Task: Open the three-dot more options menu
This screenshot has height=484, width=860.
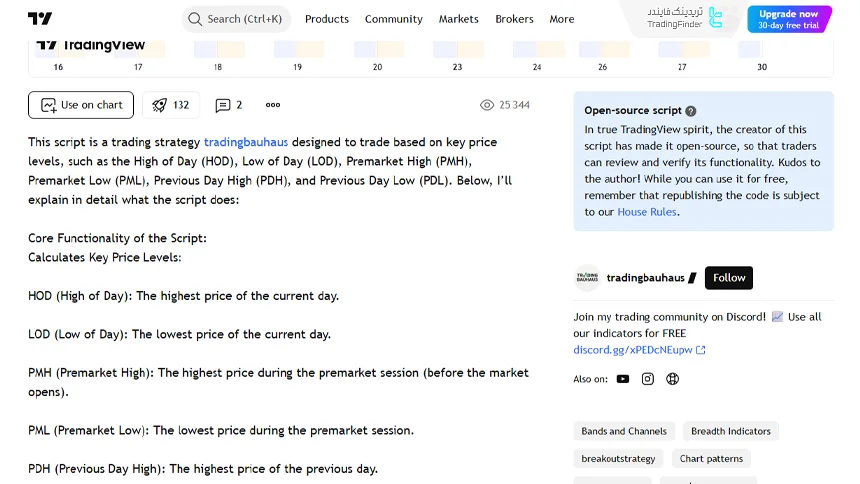Action: tap(273, 105)
